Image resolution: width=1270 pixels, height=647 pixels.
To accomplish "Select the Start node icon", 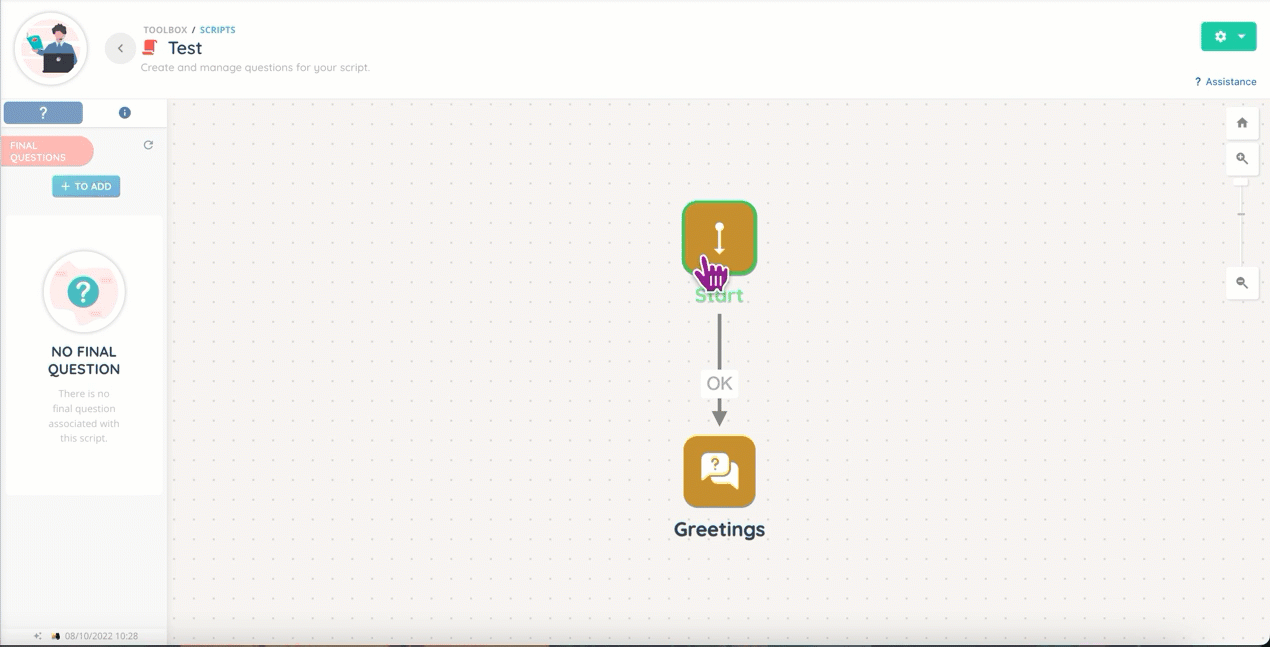I will point(719,238).
